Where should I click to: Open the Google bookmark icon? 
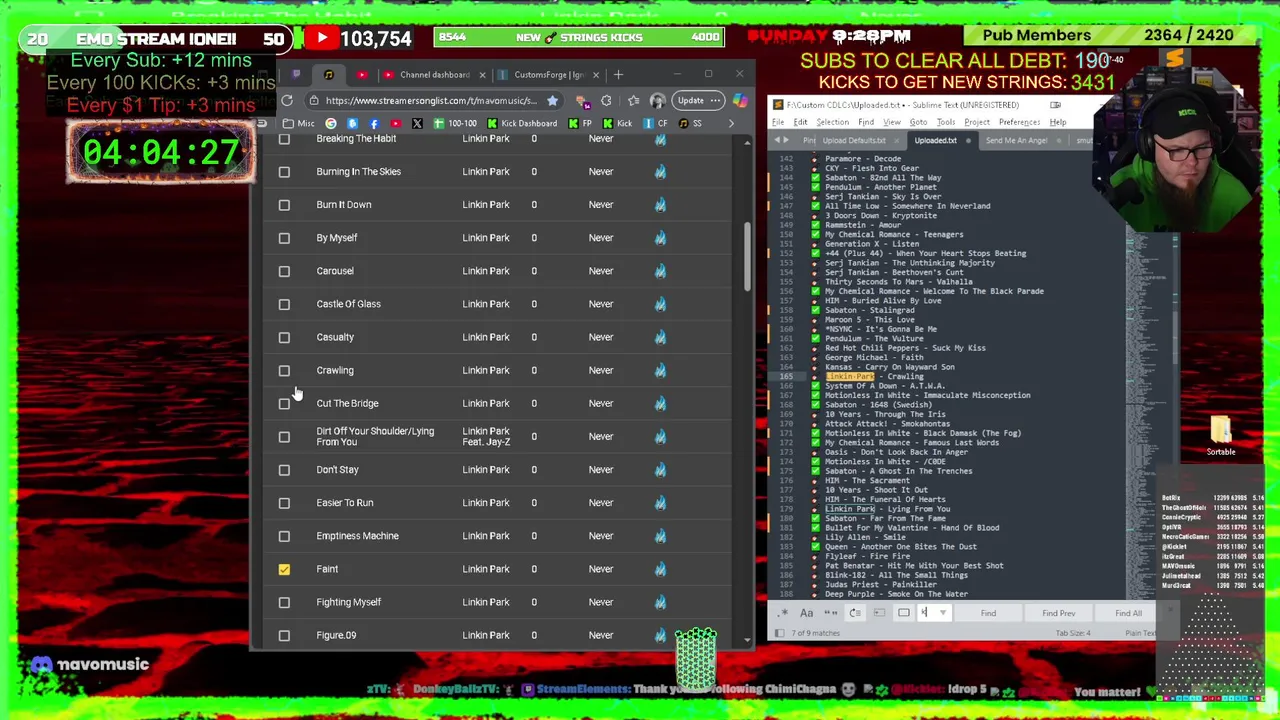pyautogui.click(x=331, y=123)
